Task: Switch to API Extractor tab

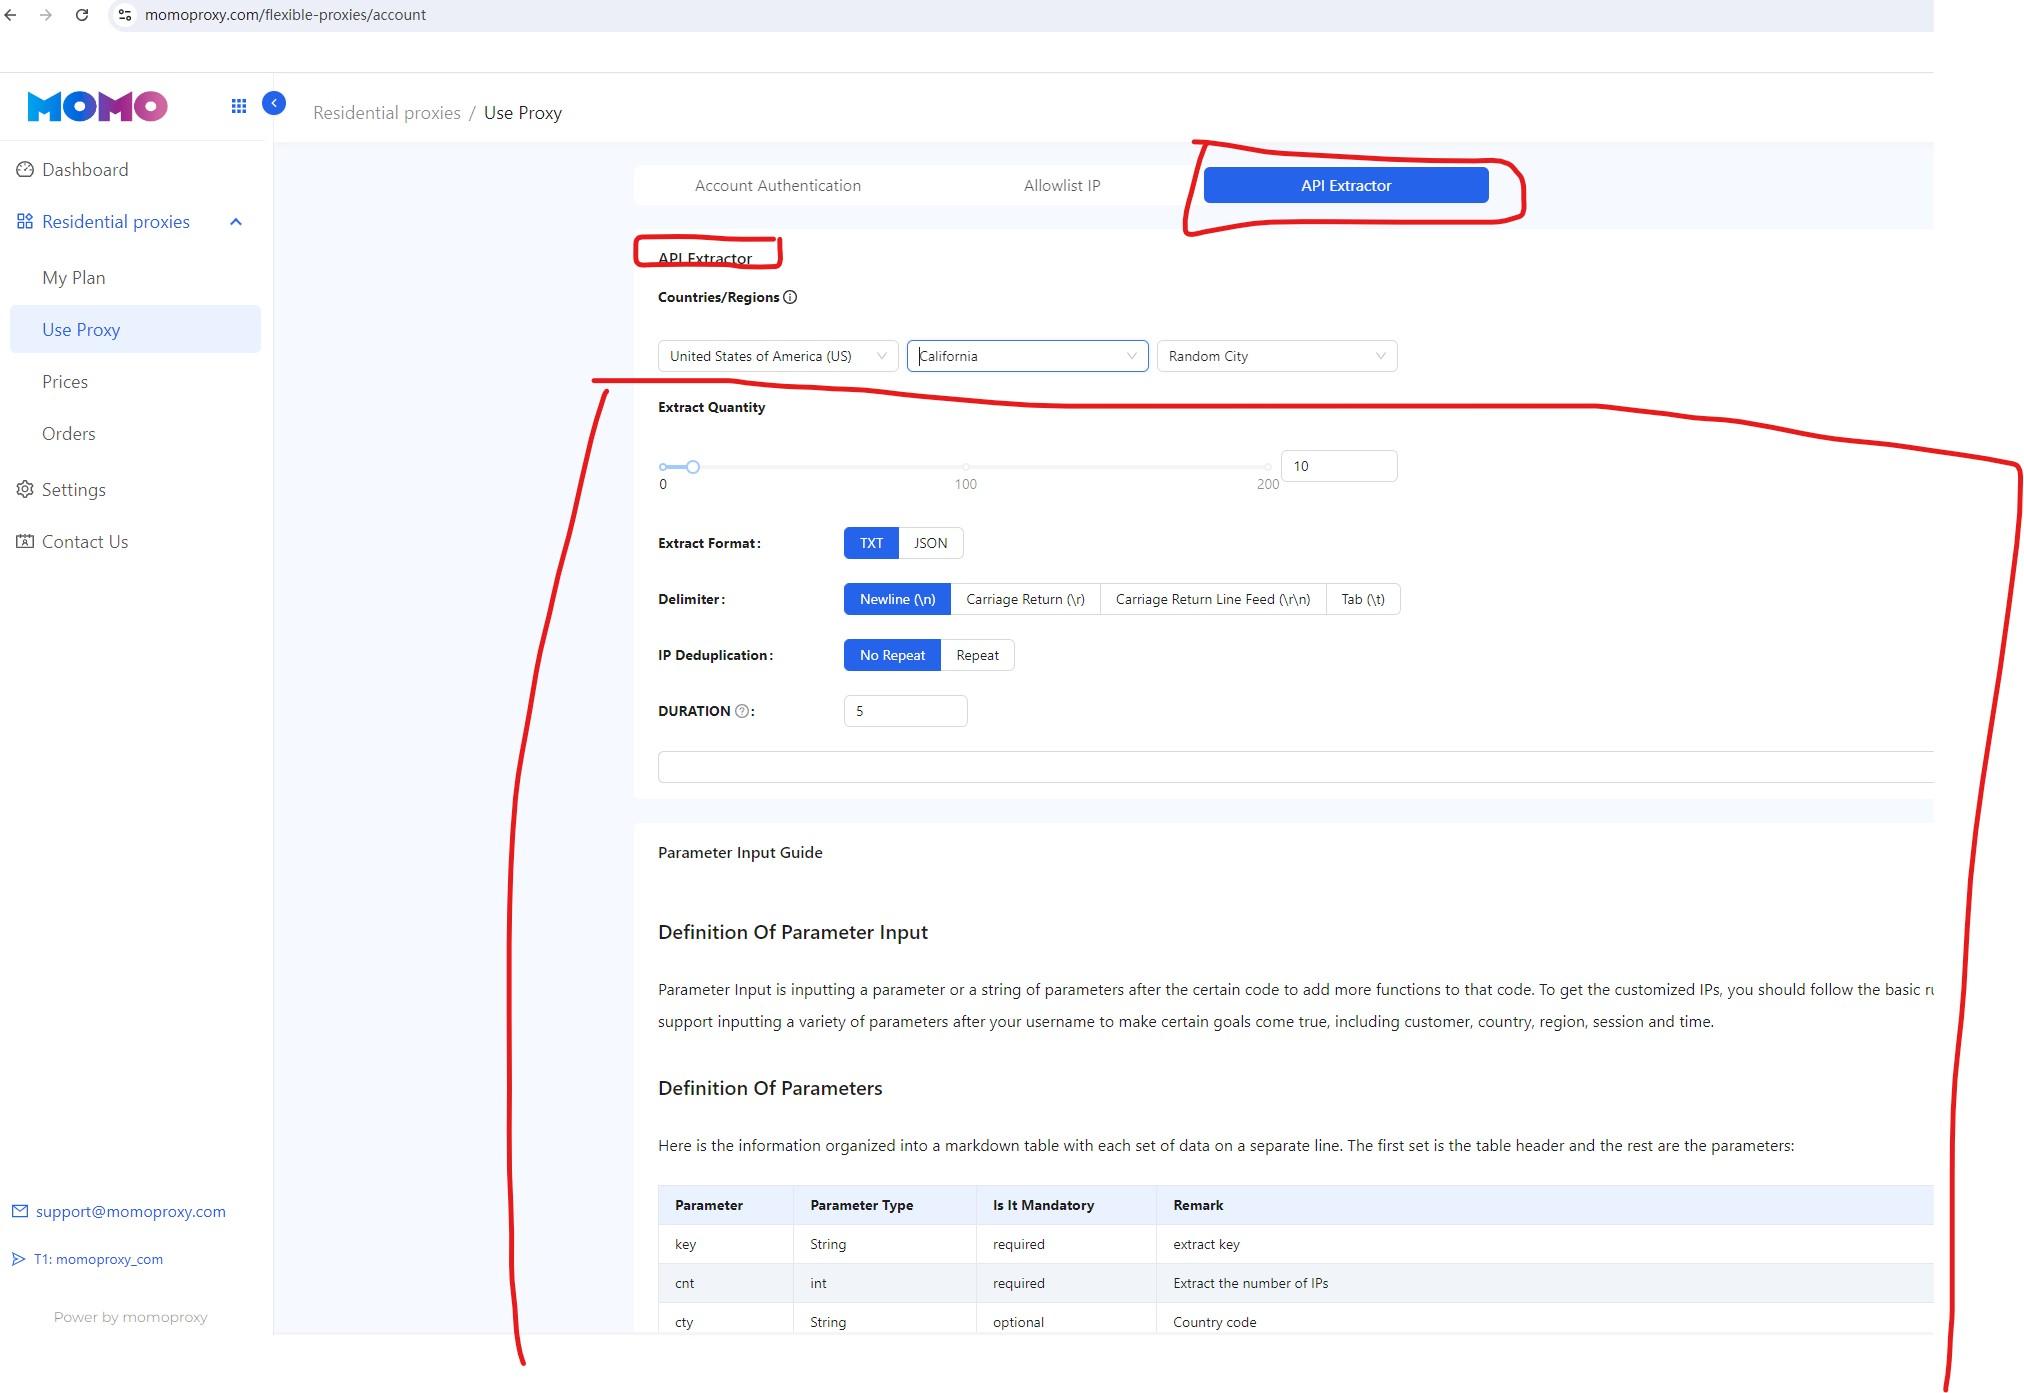Action: click(x=1346, y=186)
